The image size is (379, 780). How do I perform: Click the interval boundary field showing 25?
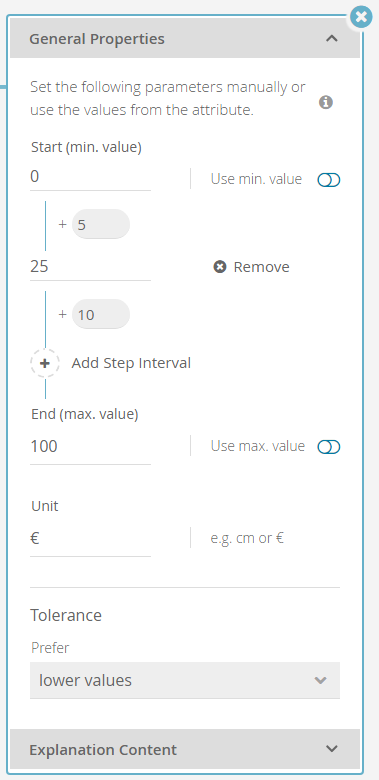tap(91, 267)
